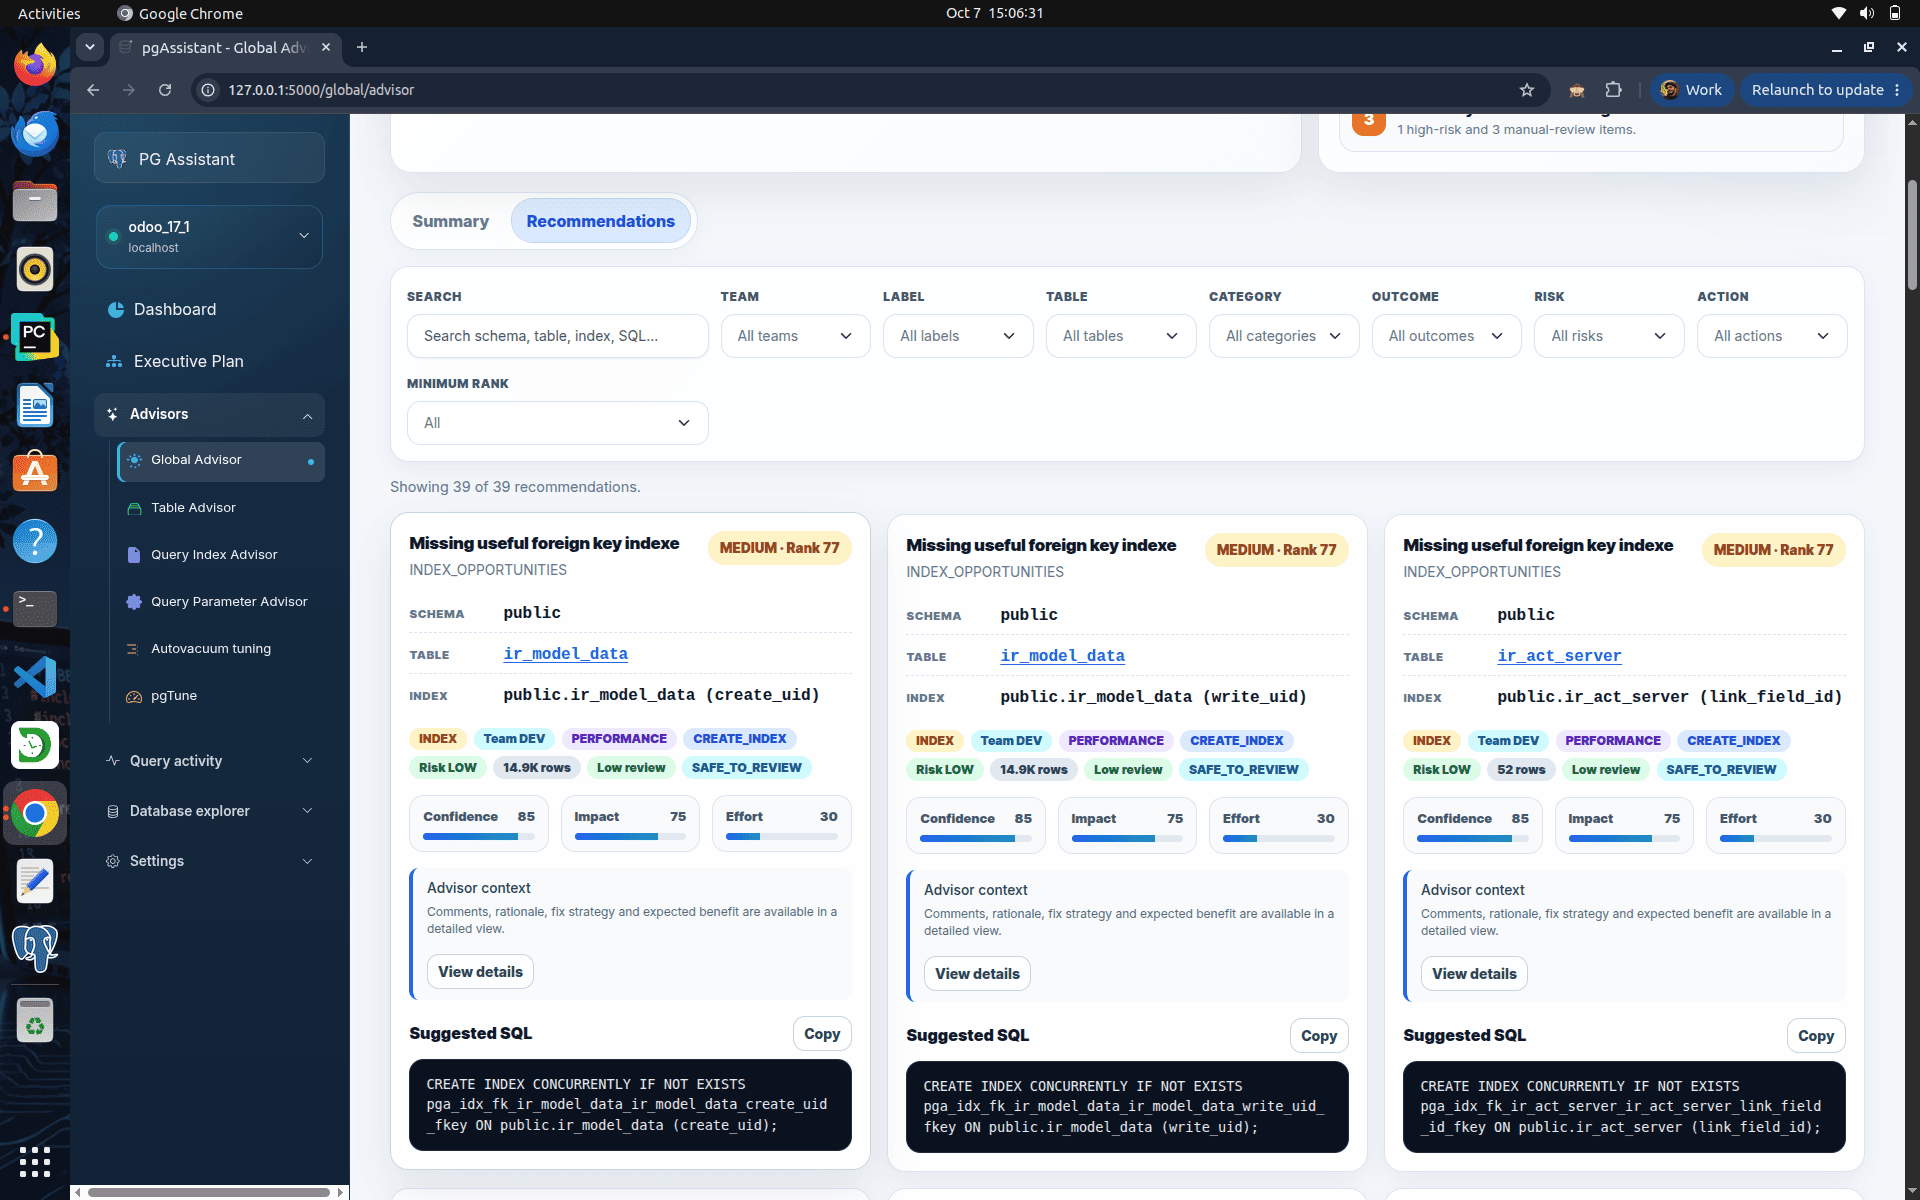
Task: Select Global Advisor in sidebar
Action: click(x=221, y=460)
